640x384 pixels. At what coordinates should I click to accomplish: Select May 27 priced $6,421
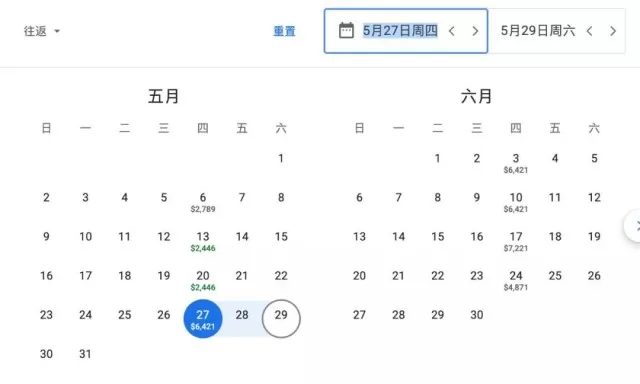[203, 319]
